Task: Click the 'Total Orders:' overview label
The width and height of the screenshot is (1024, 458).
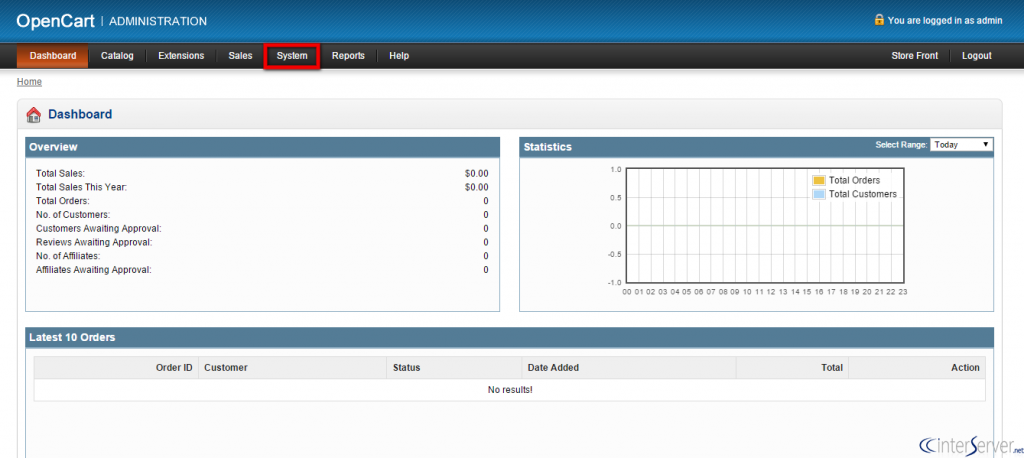Action: (x=63, y=201)
